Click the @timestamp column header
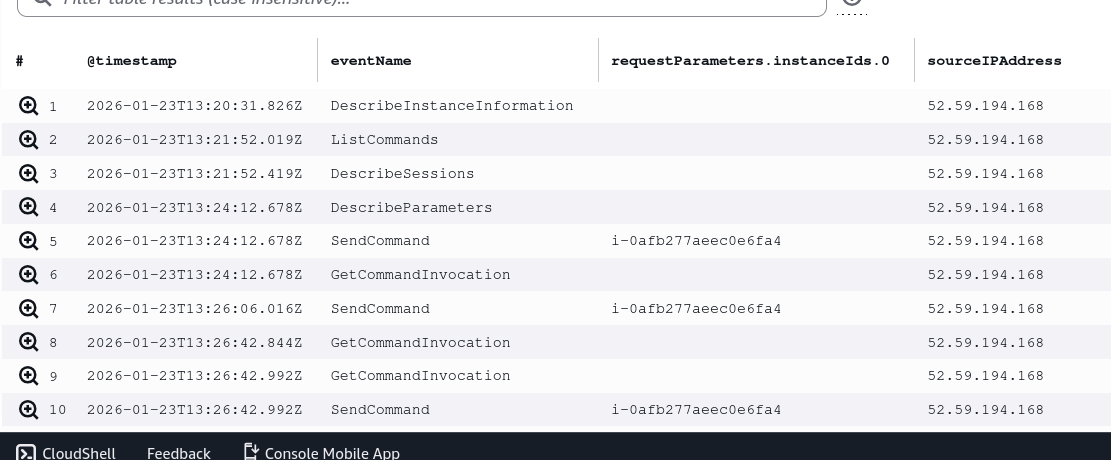Image resolution: width=1111 pixels, height=460 pixels. (131, 61)
